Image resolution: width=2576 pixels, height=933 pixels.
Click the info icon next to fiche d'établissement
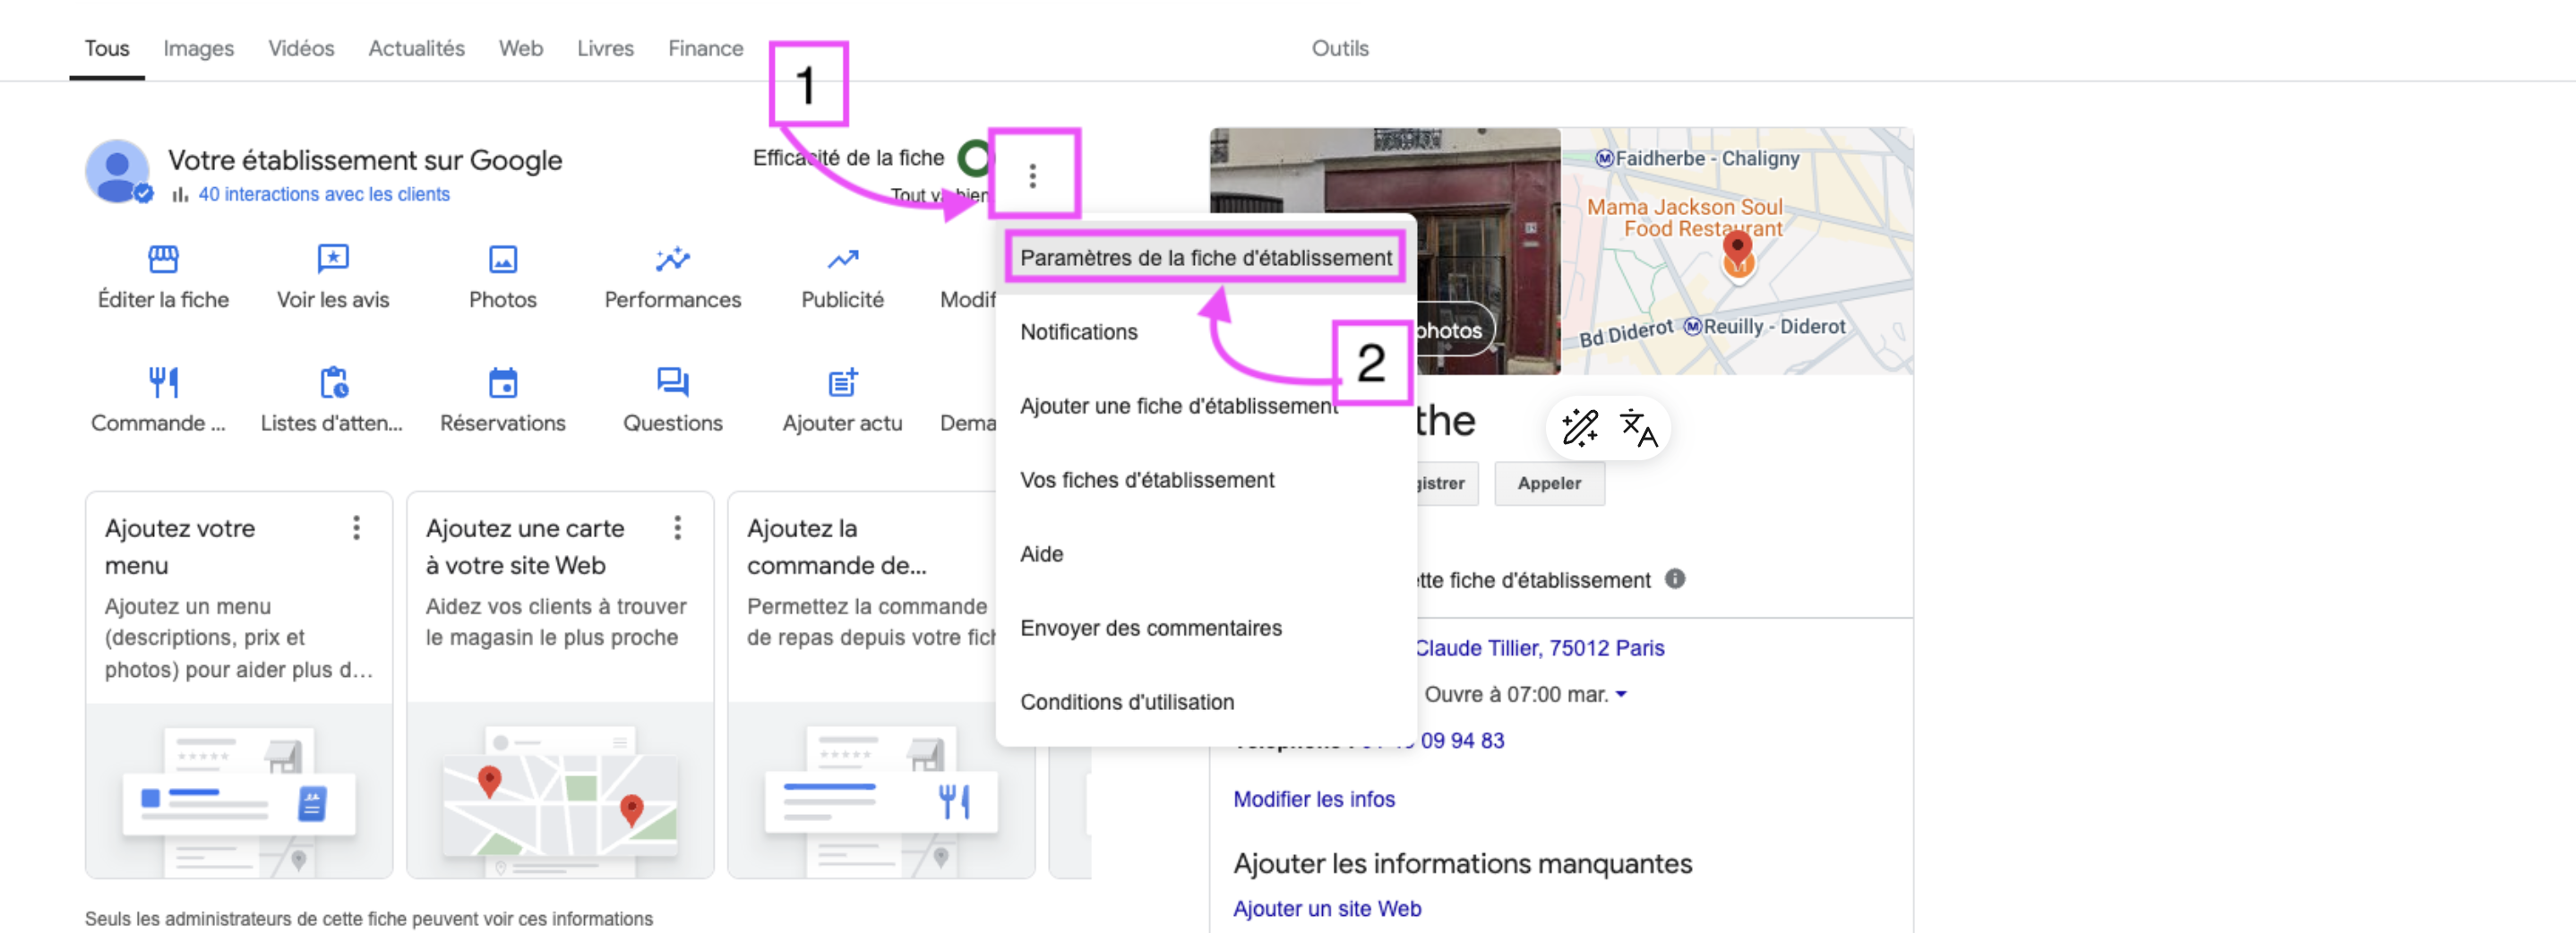pyautogui.click(x=1675, y=579)
